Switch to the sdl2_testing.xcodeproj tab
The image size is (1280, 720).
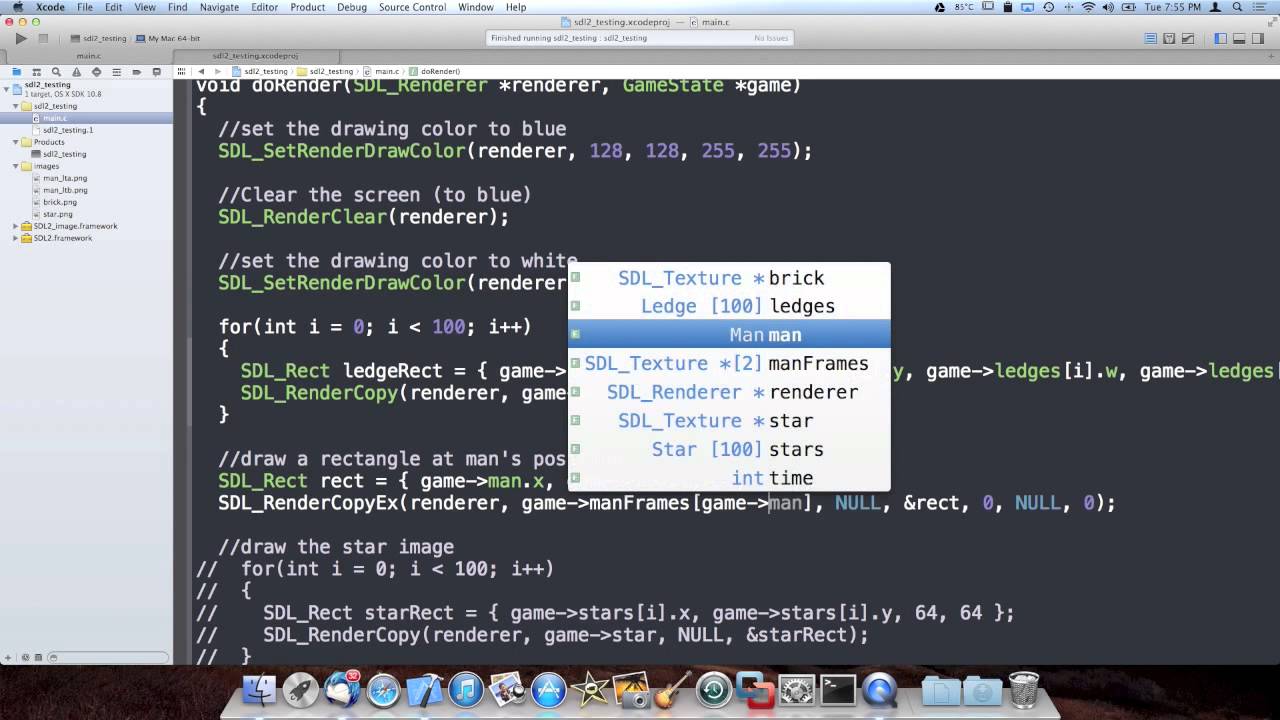255,56
